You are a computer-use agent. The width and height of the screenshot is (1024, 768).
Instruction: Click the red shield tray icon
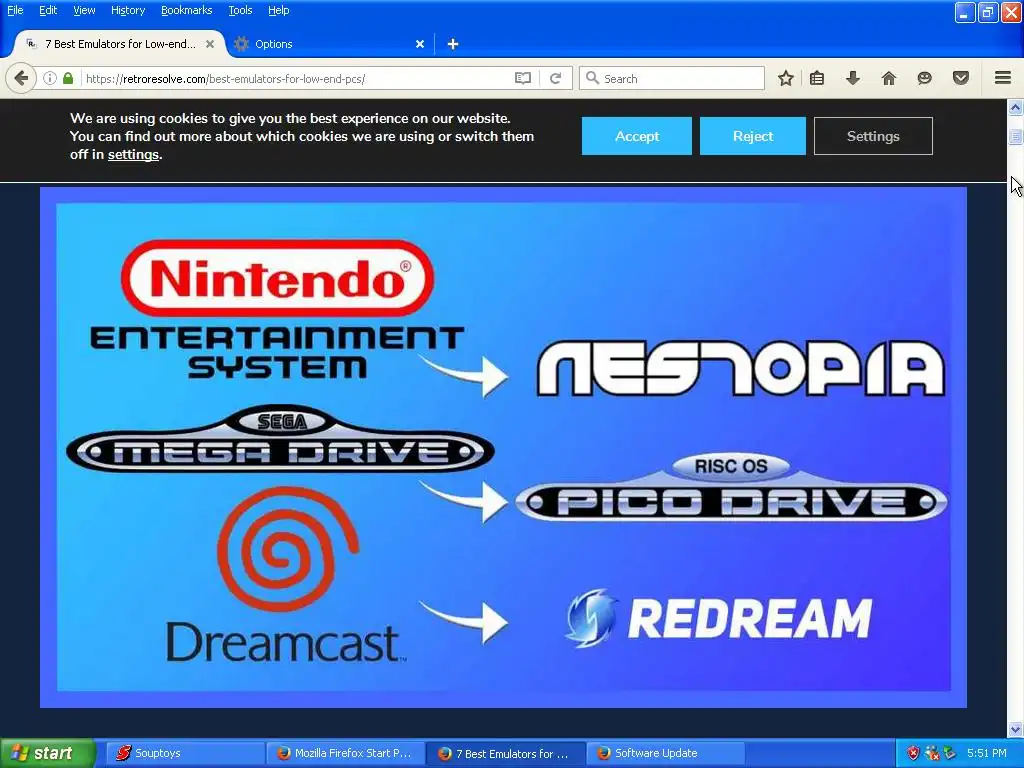pos(913,753)
